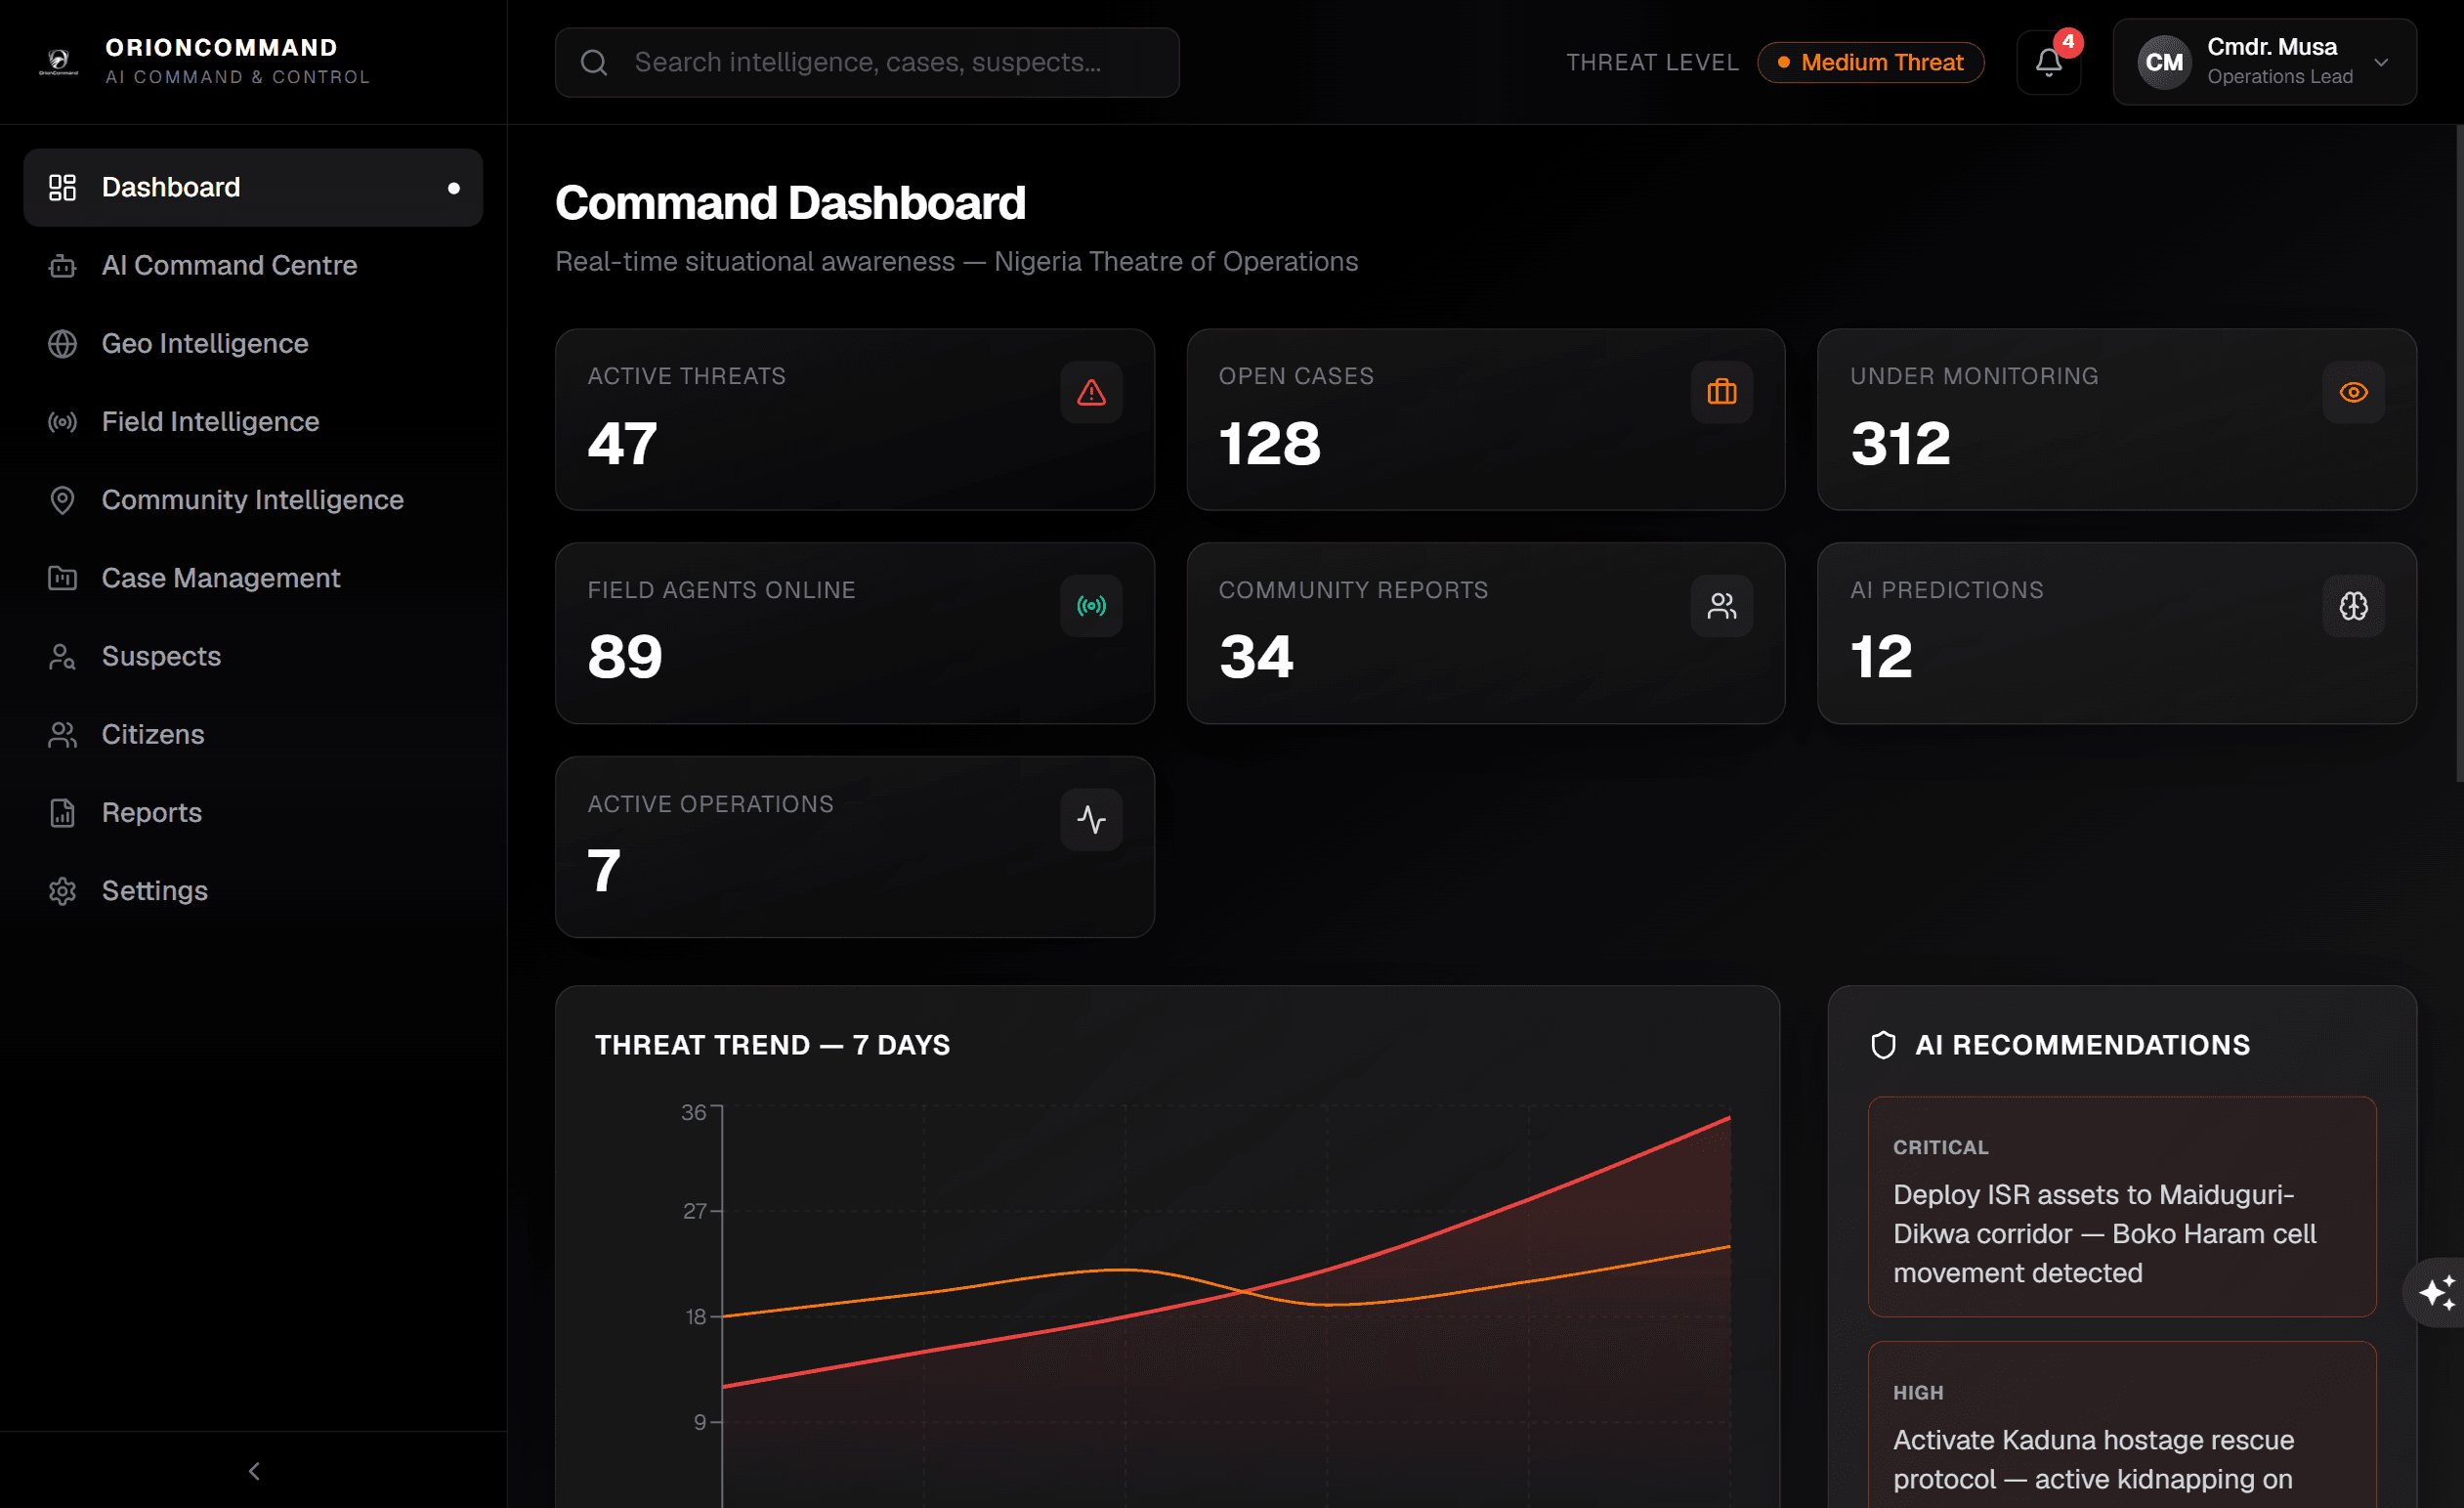Select Field Intelligence in sidebar
Image resolution: width=2464 pixels, height=1508 pixels.
253,421
